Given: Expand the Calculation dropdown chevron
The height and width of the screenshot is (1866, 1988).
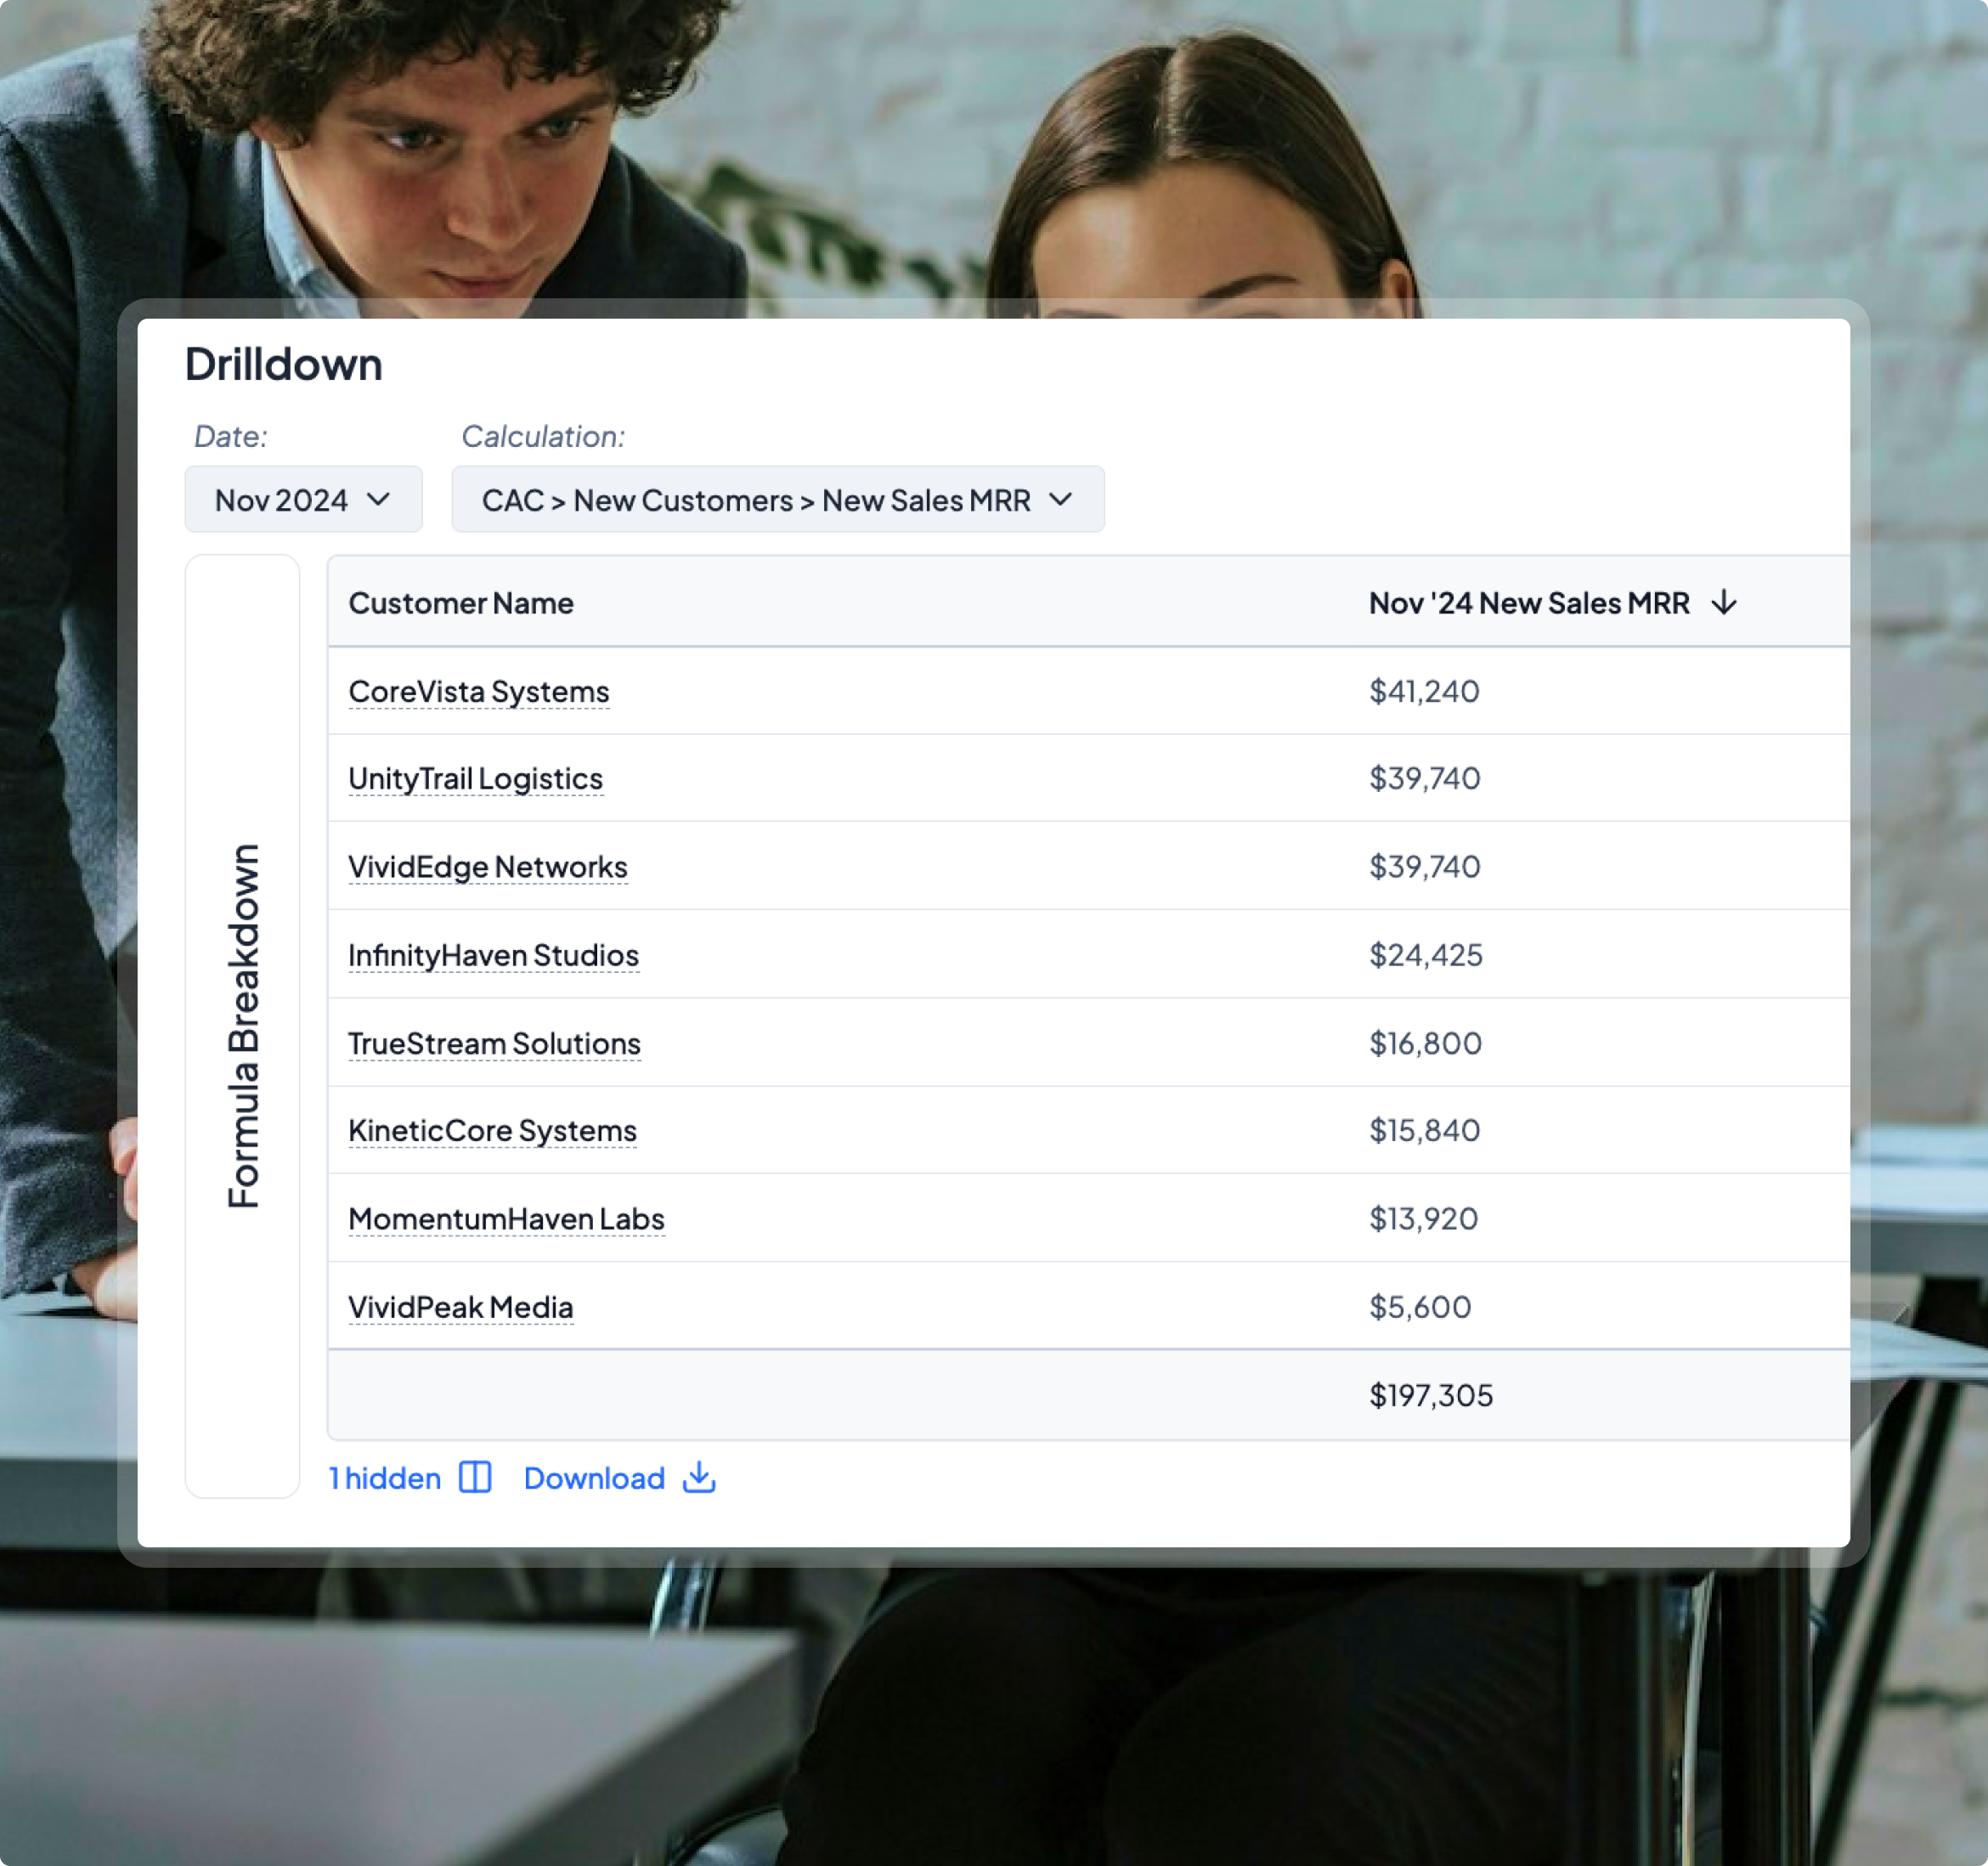Looking at the screenshot, I should (x=1061, y=499).
